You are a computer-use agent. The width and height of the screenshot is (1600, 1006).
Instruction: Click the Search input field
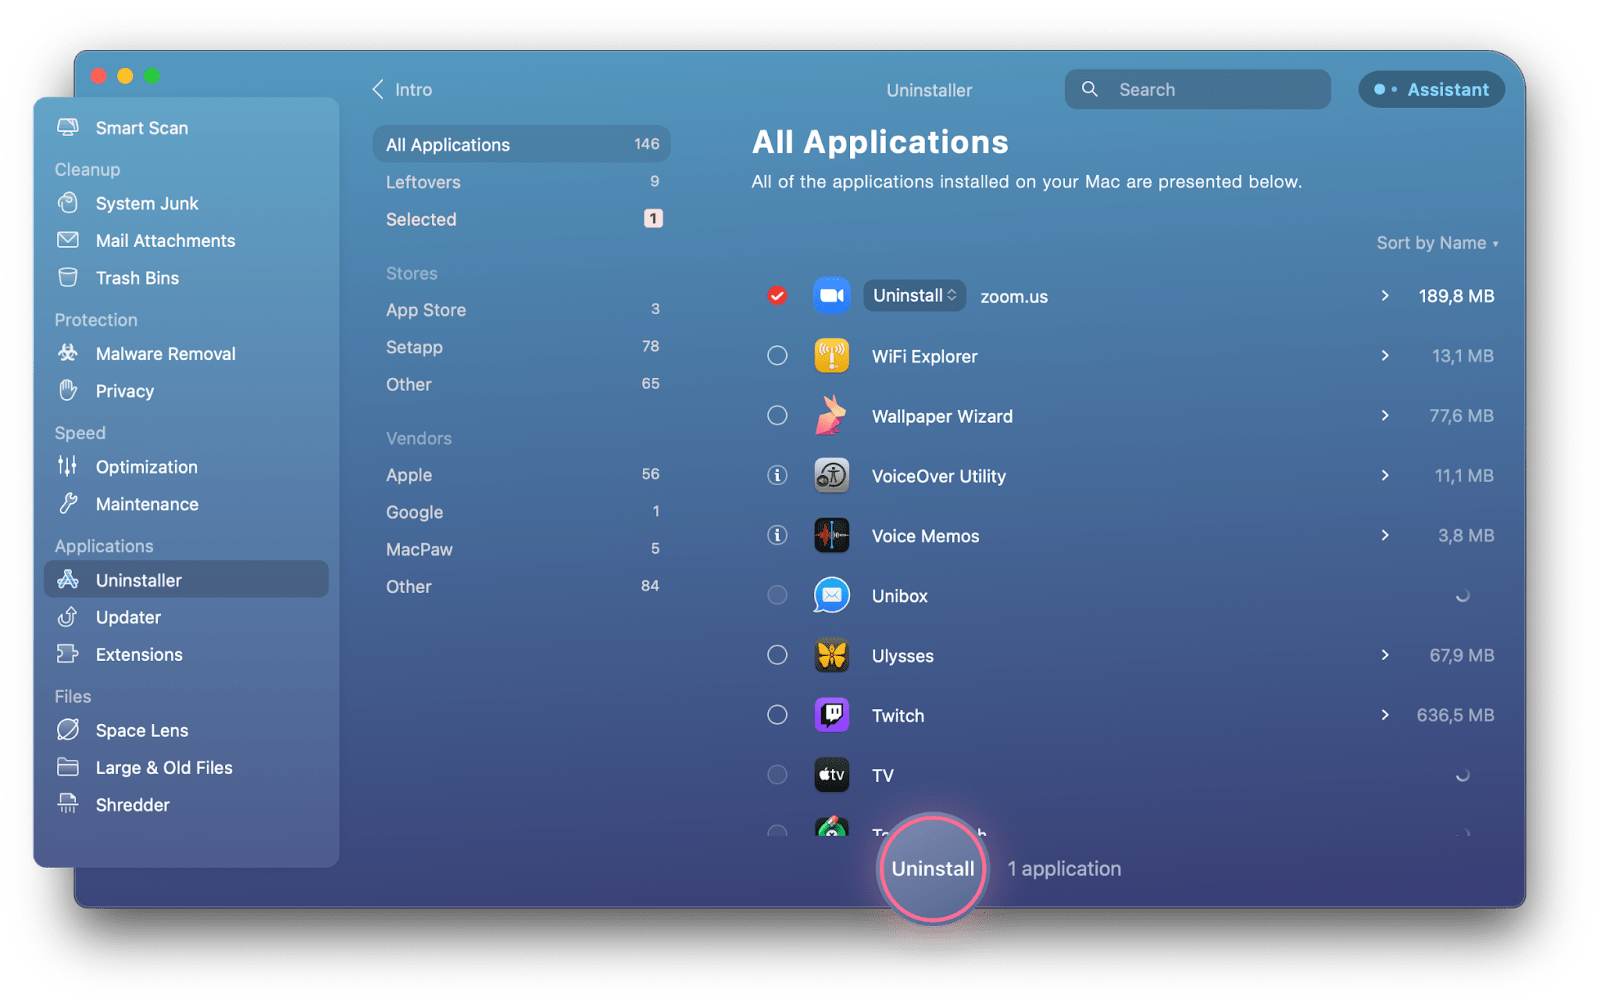[1197, 89]
